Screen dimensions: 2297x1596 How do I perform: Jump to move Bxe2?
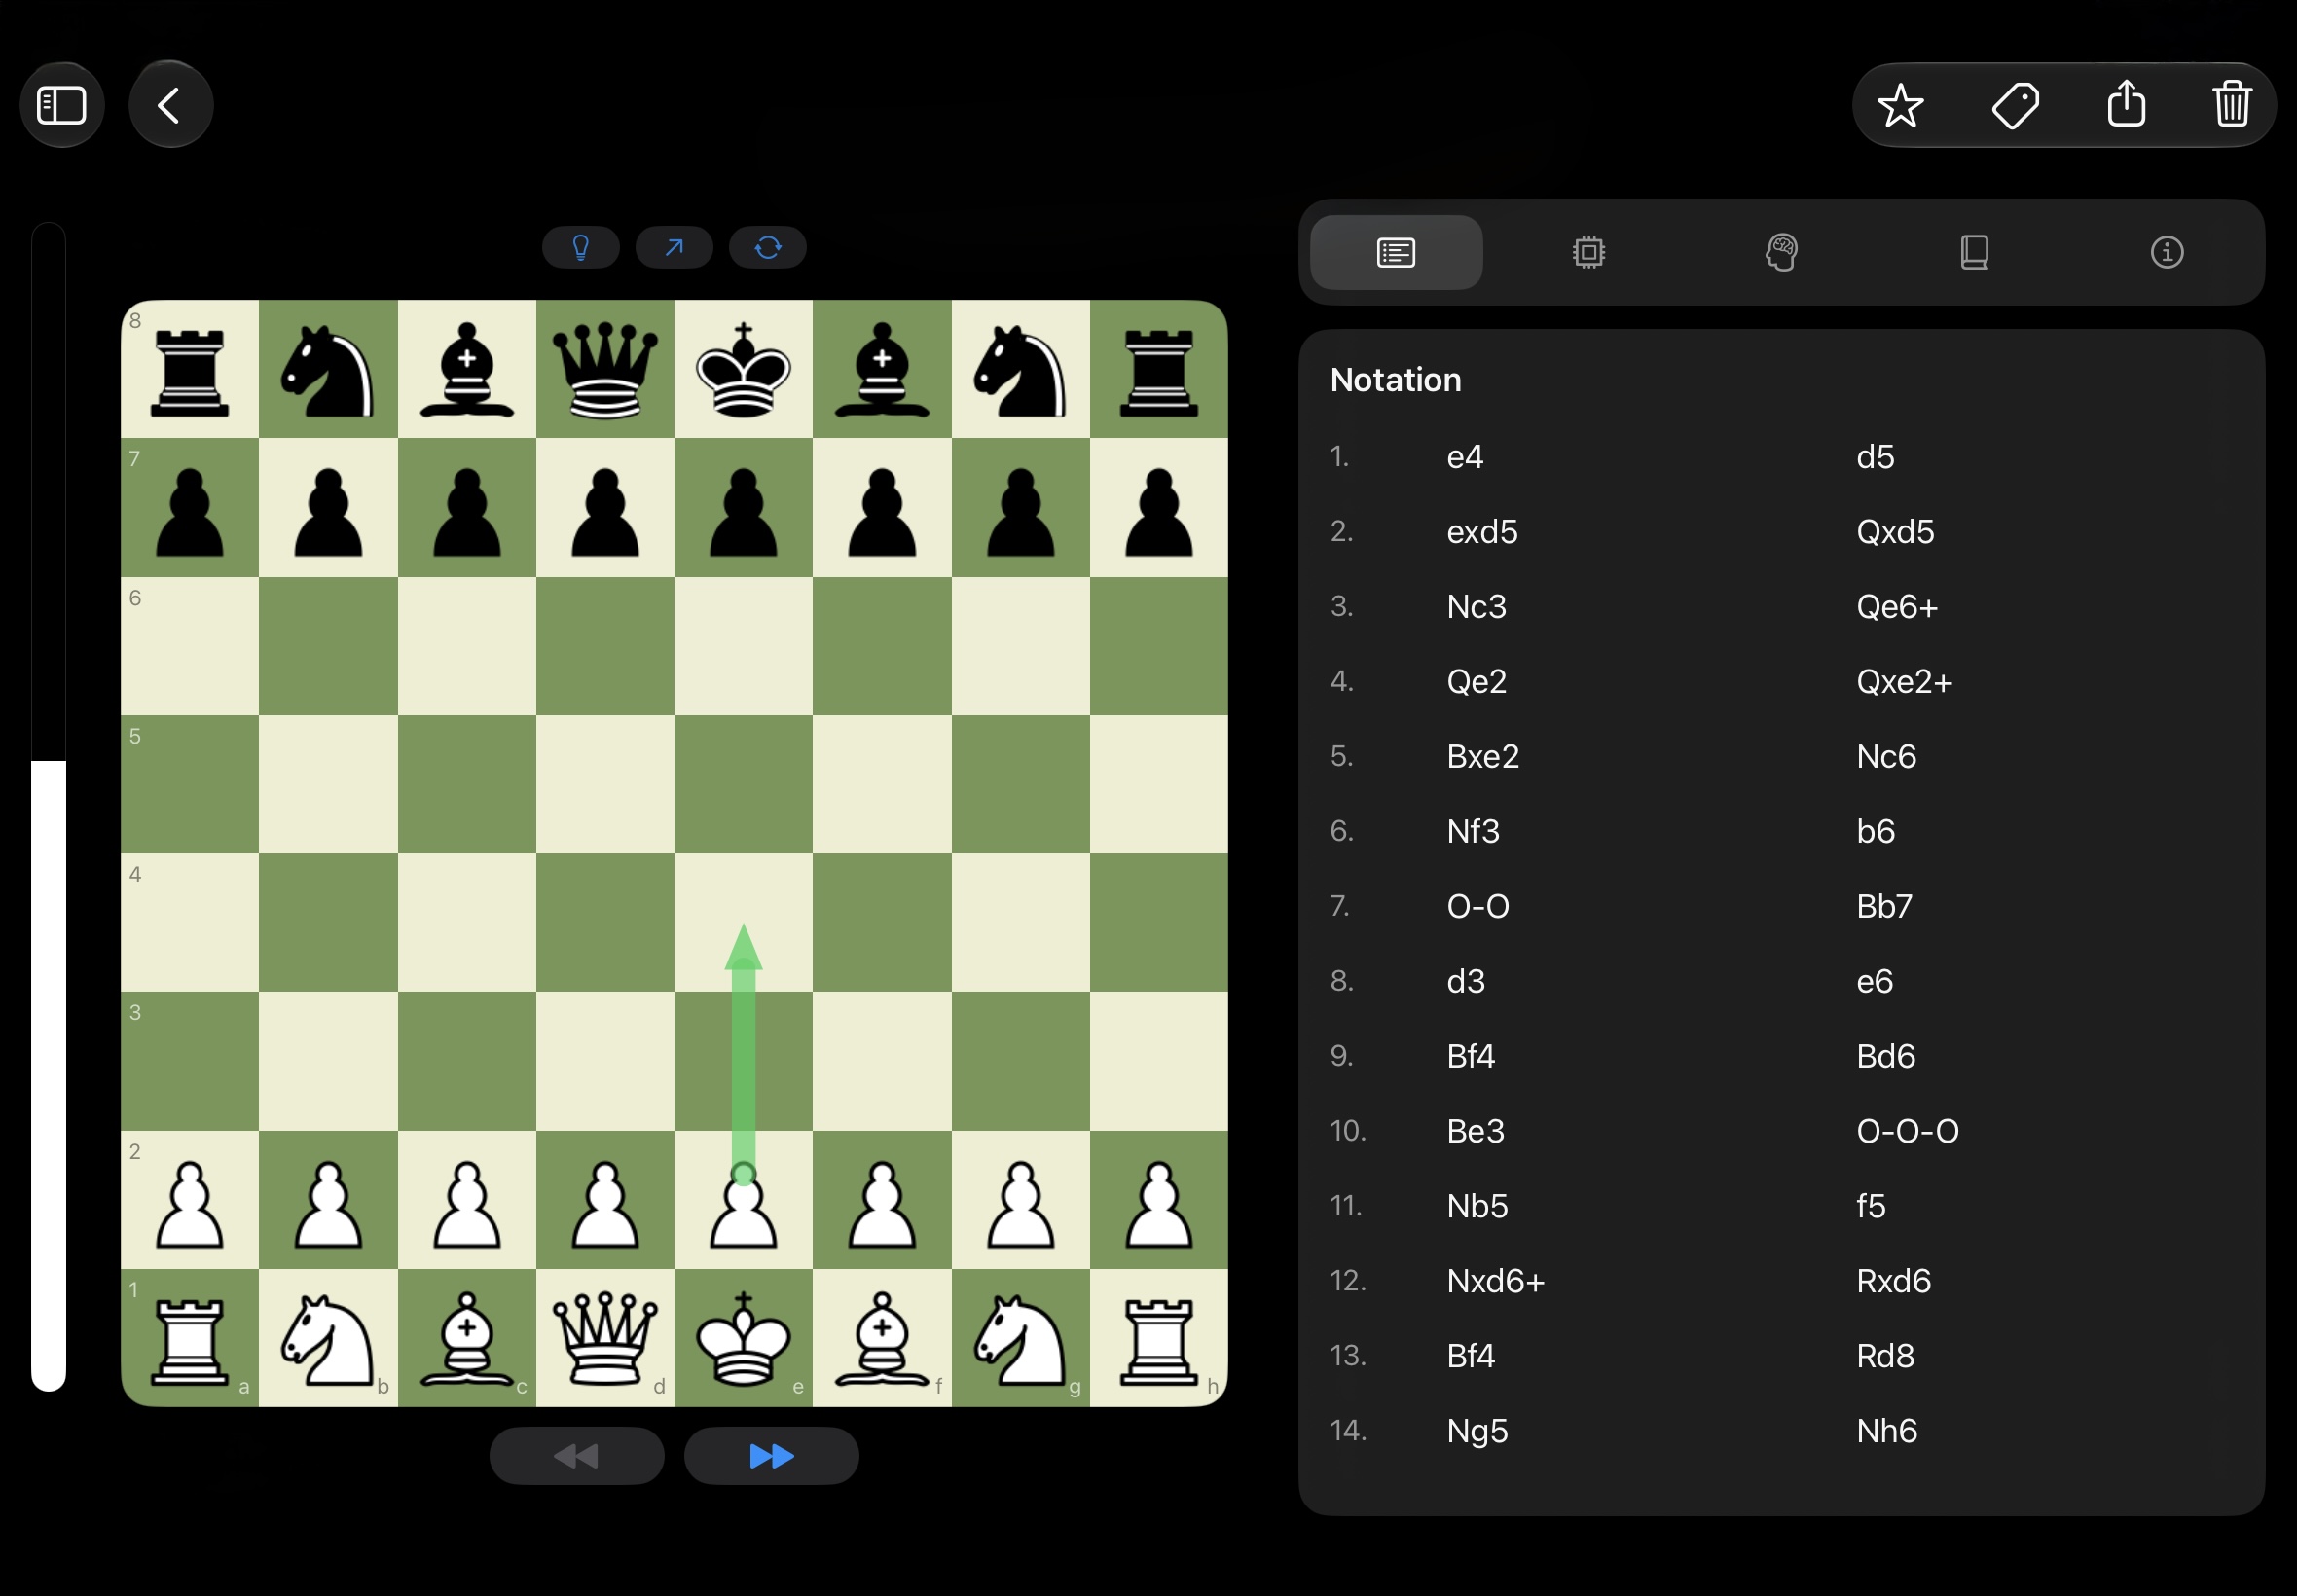click(x=1483, y=757)
